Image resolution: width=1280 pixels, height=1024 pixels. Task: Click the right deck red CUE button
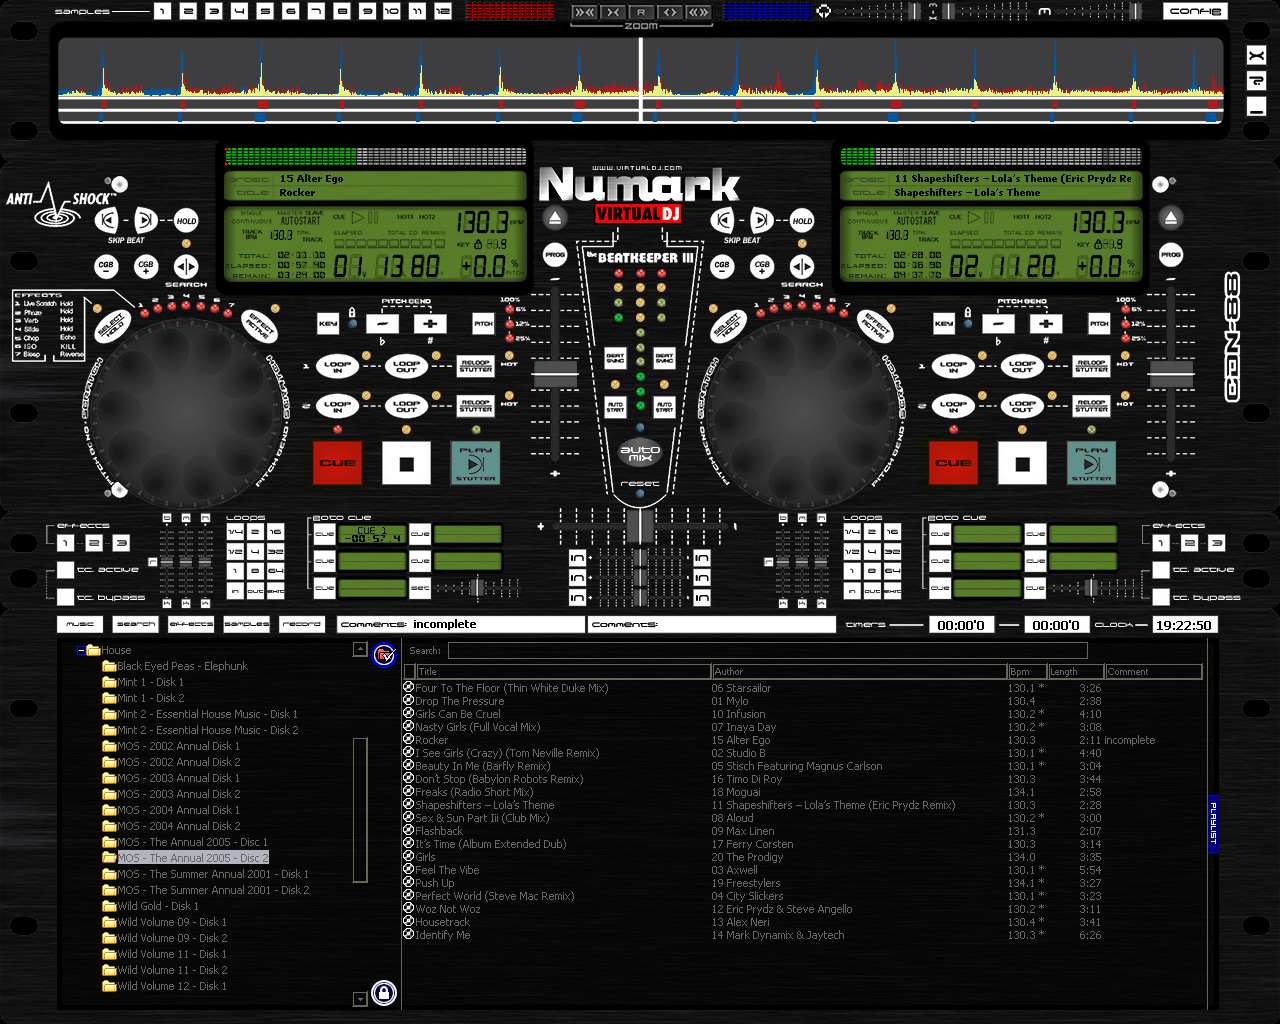click(x=953, y=463)
